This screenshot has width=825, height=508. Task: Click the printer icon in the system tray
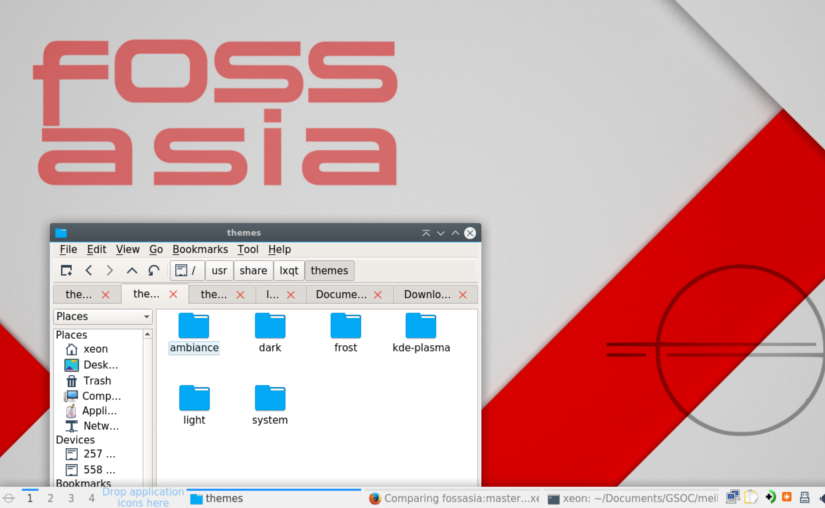click(803, 497)
